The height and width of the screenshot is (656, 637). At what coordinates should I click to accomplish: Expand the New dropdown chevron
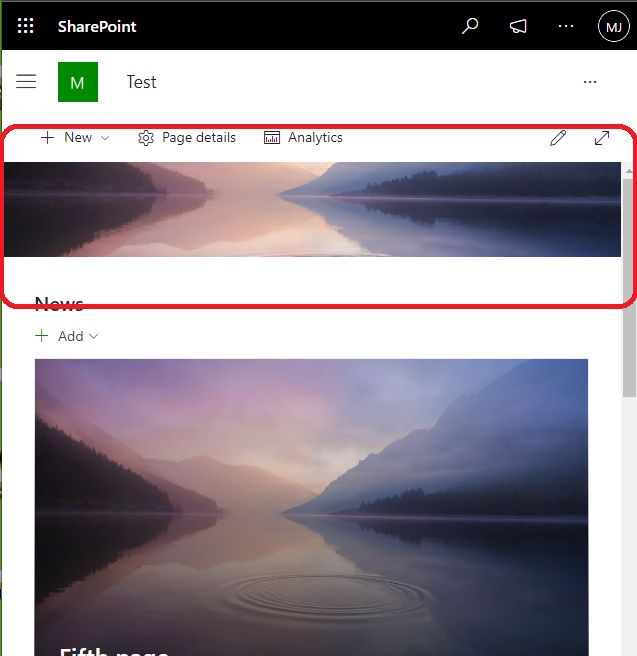click(x=105, y=138)
